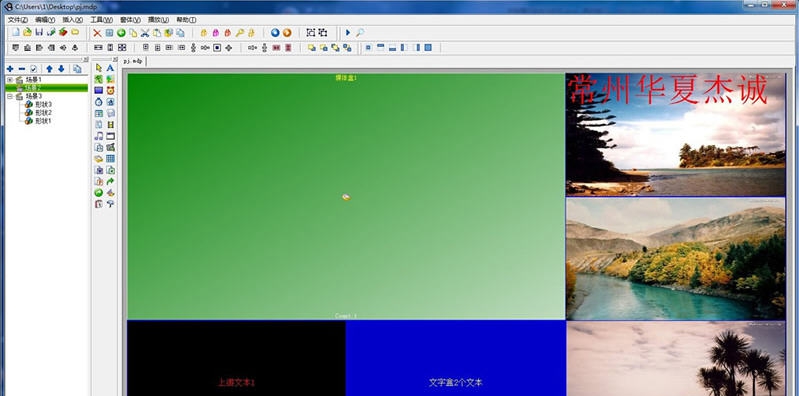Click the yellow key icon
Screen dimensions: 799x396
click(x=239, y=33)
